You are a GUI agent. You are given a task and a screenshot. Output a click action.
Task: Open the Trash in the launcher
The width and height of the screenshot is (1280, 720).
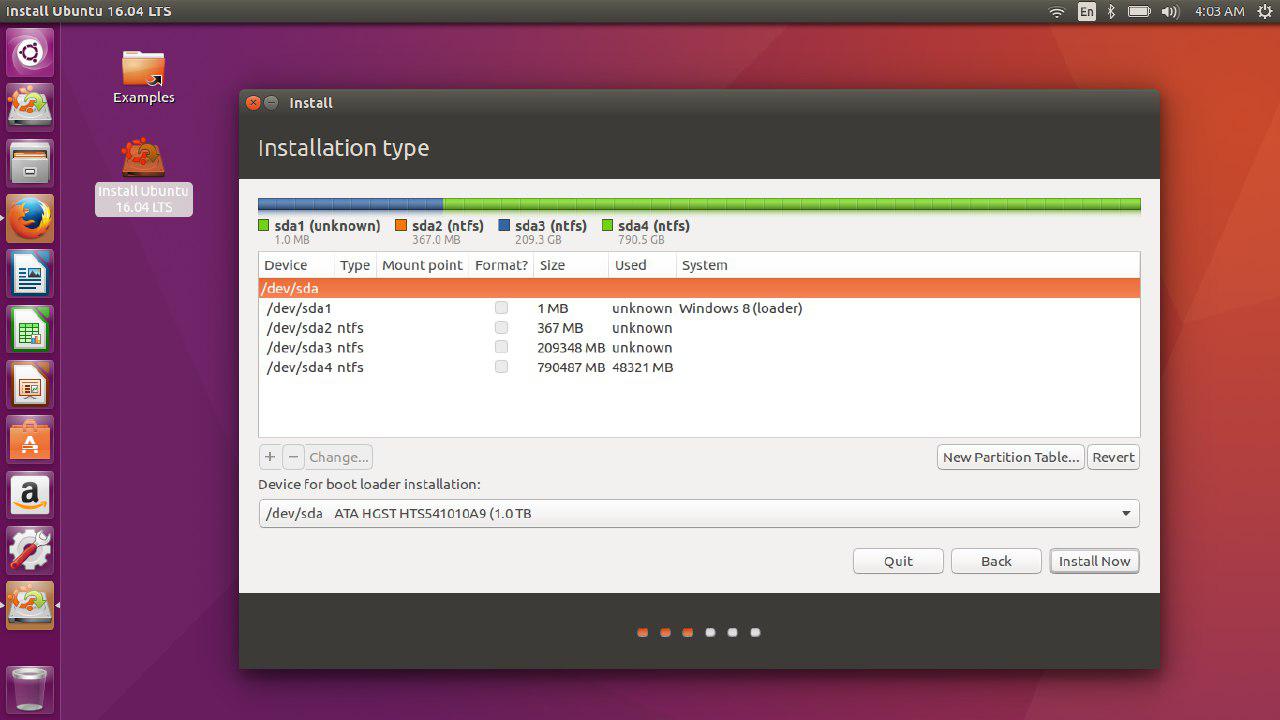click(x=30, y=688)
